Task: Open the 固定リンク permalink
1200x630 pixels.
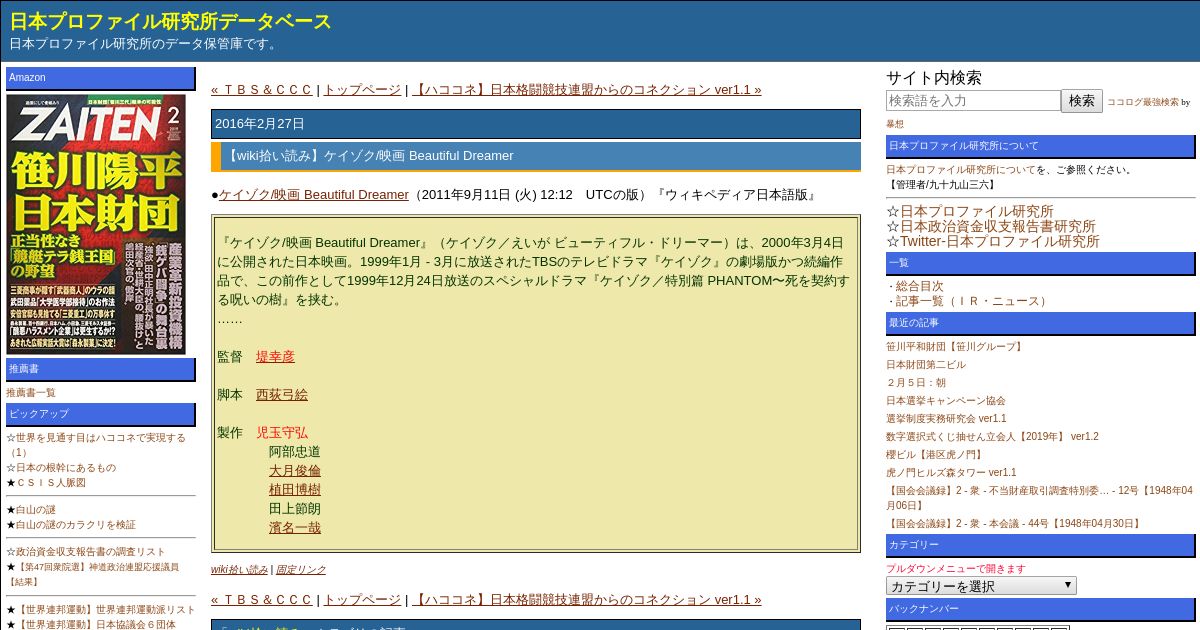Action: pyautogui.click(x=300, y=570)
